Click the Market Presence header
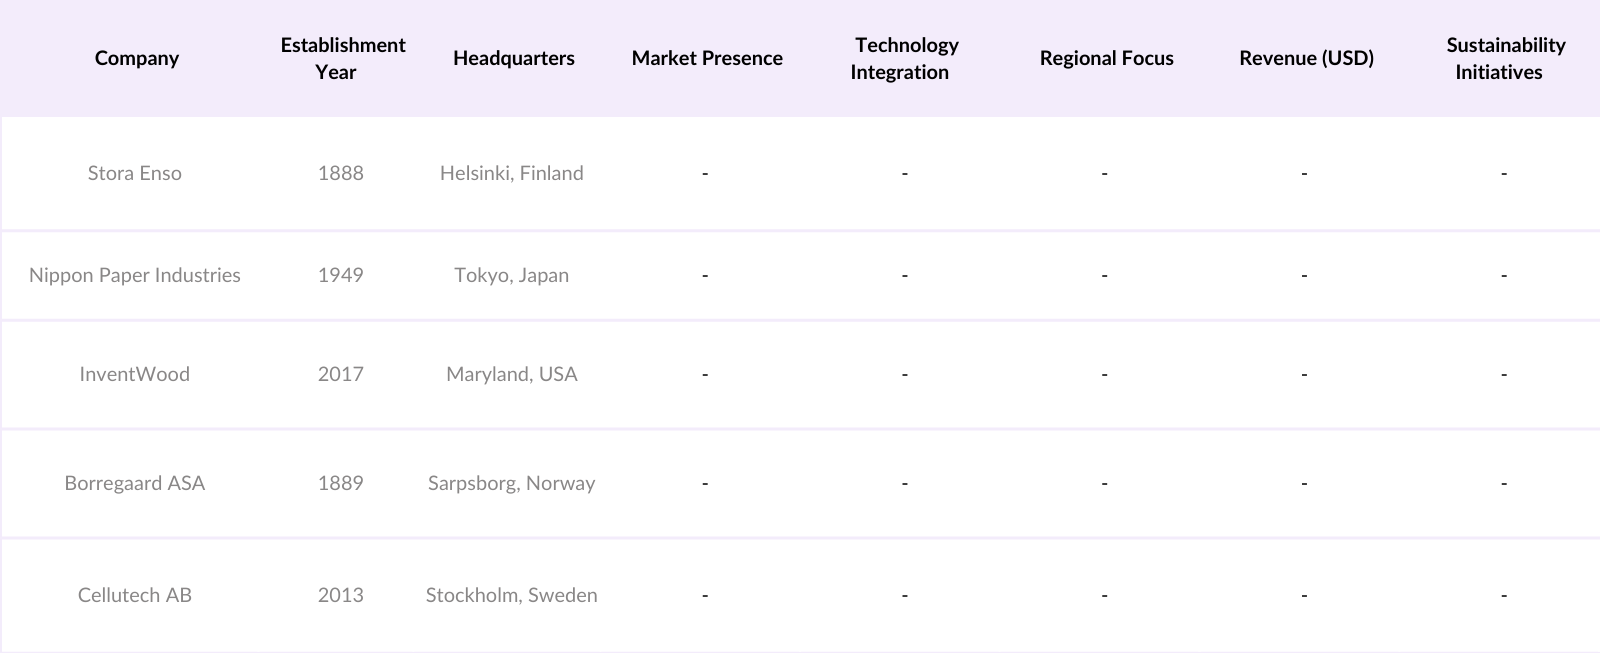This screenshot has height=653, width=1600. tap(706, 58)
